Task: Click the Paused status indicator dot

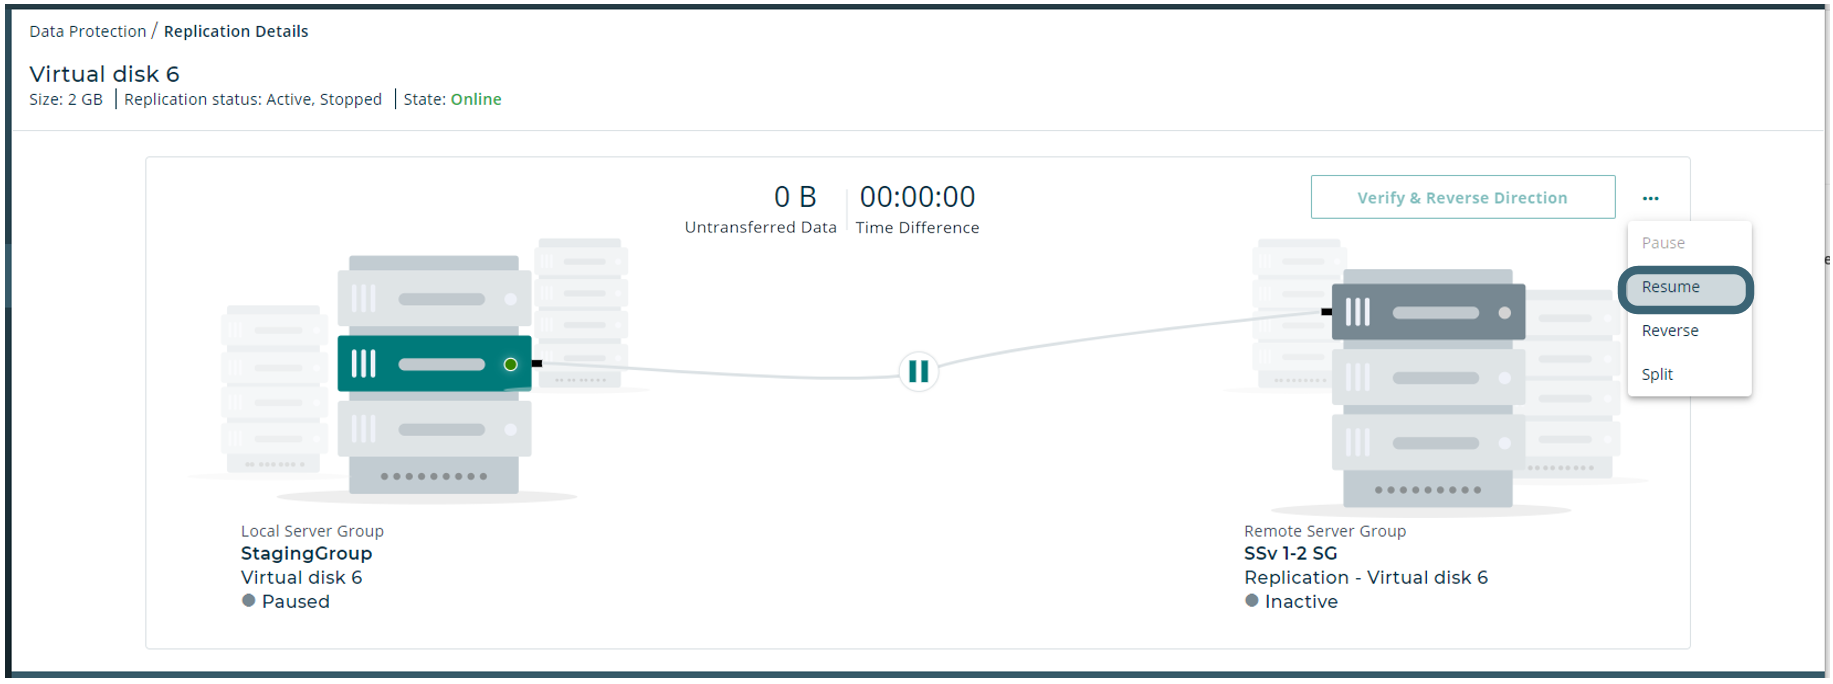Action: click(x=249, y=601)
